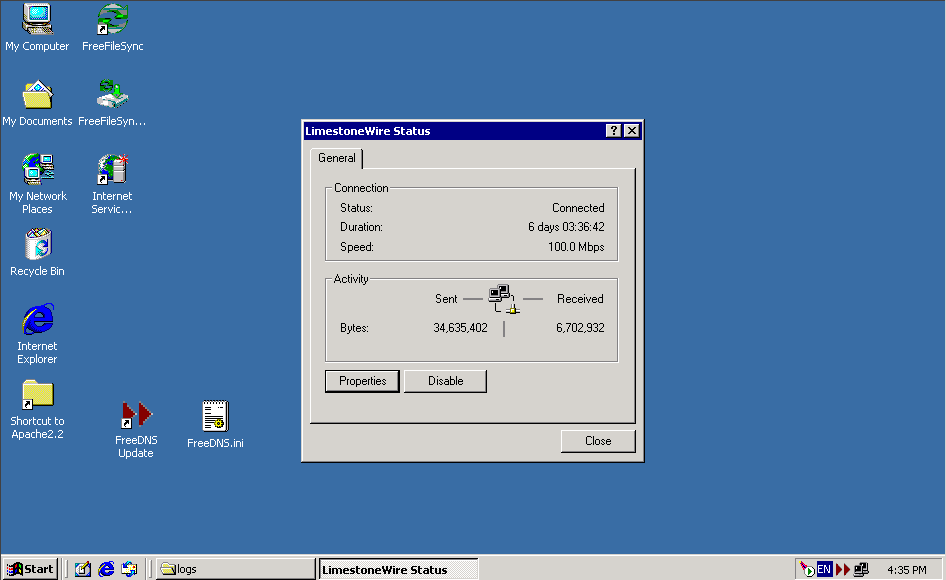This screenshot has width=946, height=580.
Task: Select the FreeDNS.ini file icon
Action: (215, 416)
